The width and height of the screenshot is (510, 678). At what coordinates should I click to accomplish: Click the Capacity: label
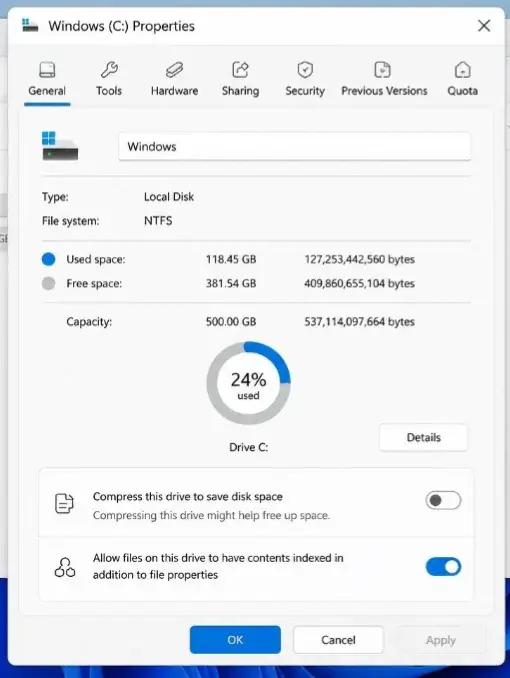tap(89, 322)
